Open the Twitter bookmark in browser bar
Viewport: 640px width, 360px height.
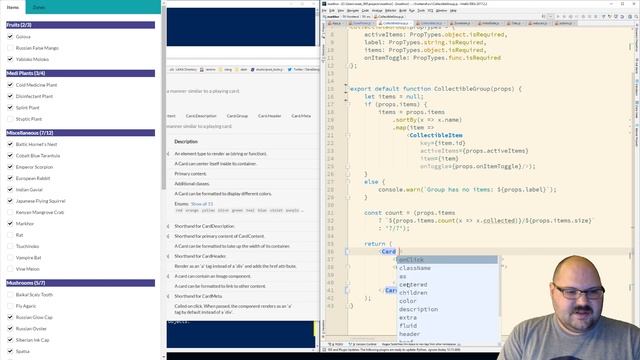point(303,70)
